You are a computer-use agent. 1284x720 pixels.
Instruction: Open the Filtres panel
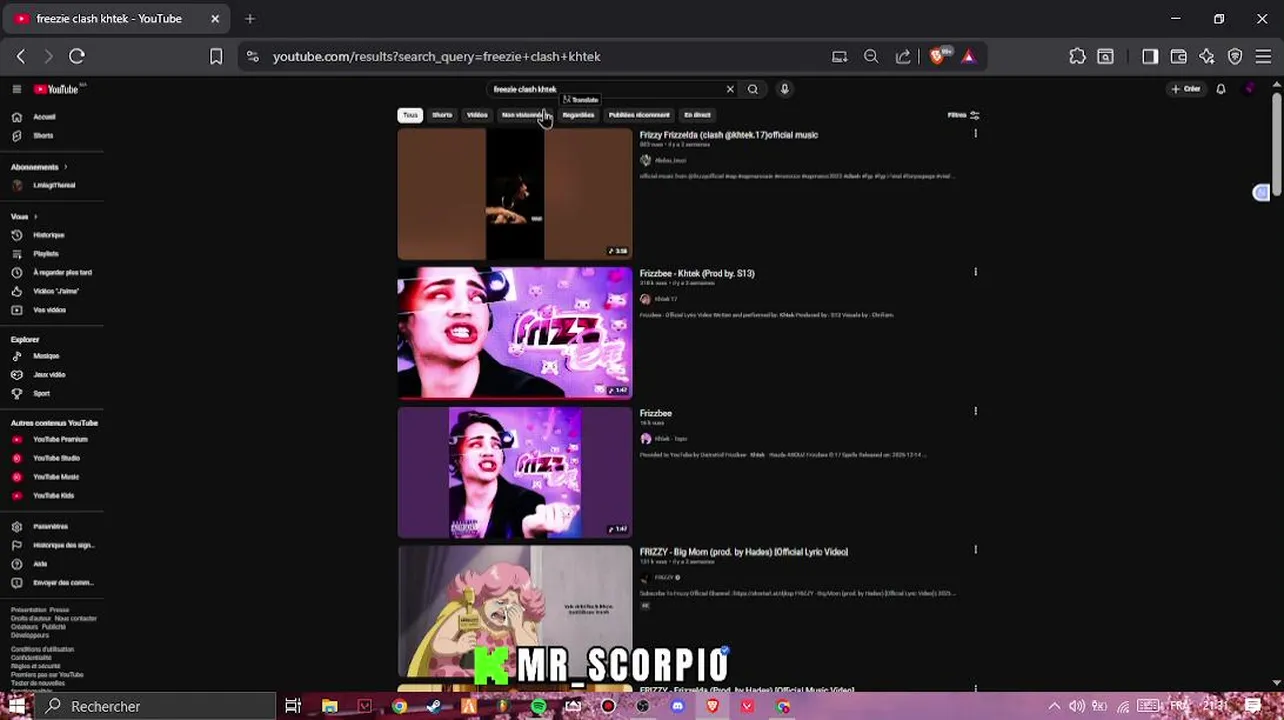(964, 115)
